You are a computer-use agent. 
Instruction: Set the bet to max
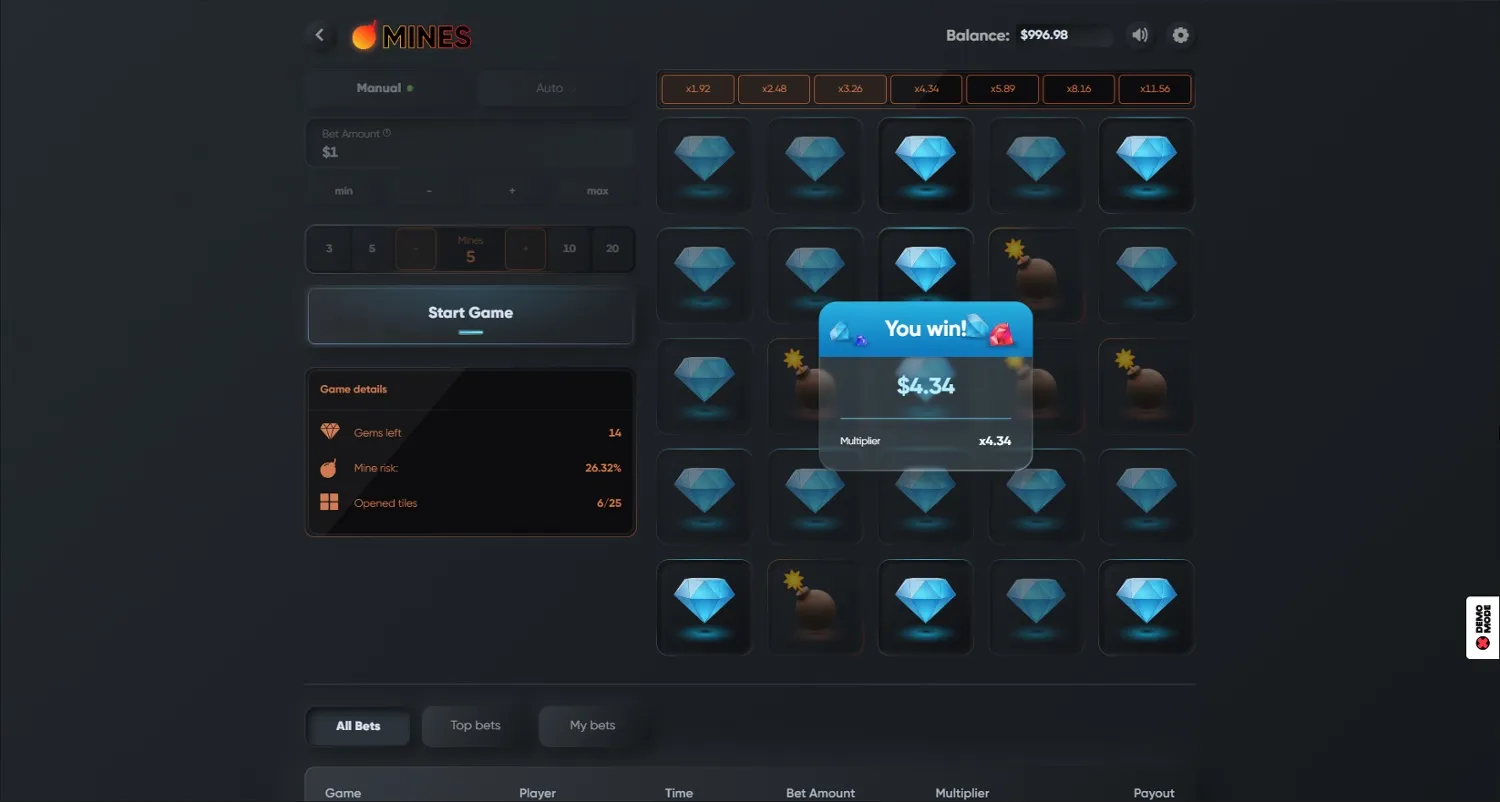(597, 191)
